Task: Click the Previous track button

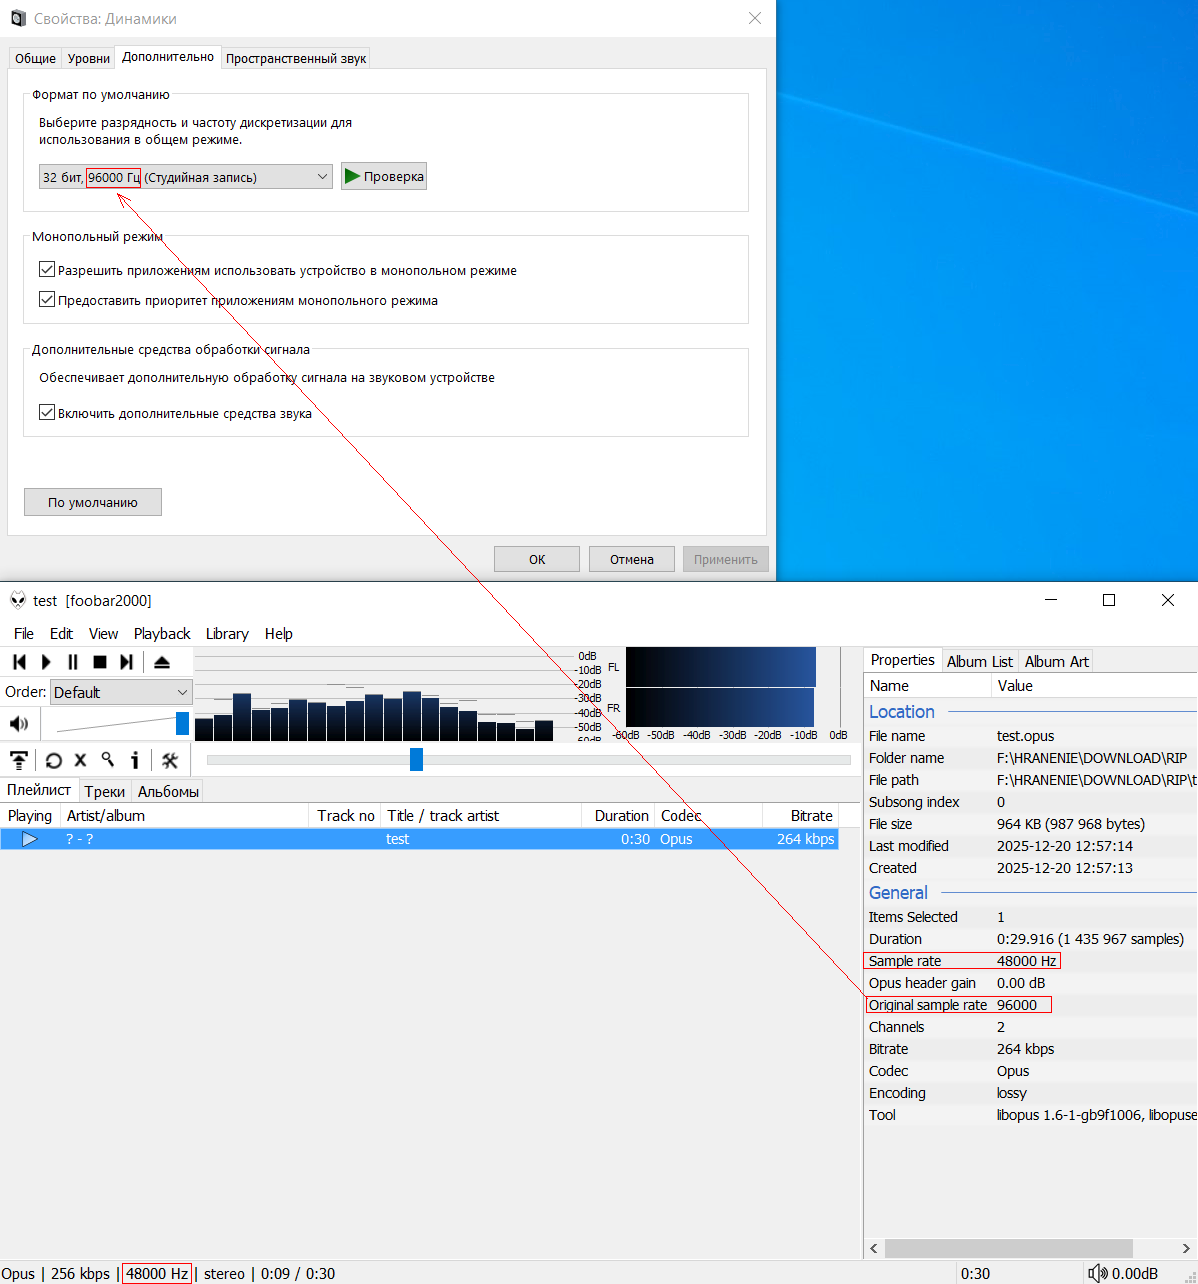Action: tap(19, 662)
